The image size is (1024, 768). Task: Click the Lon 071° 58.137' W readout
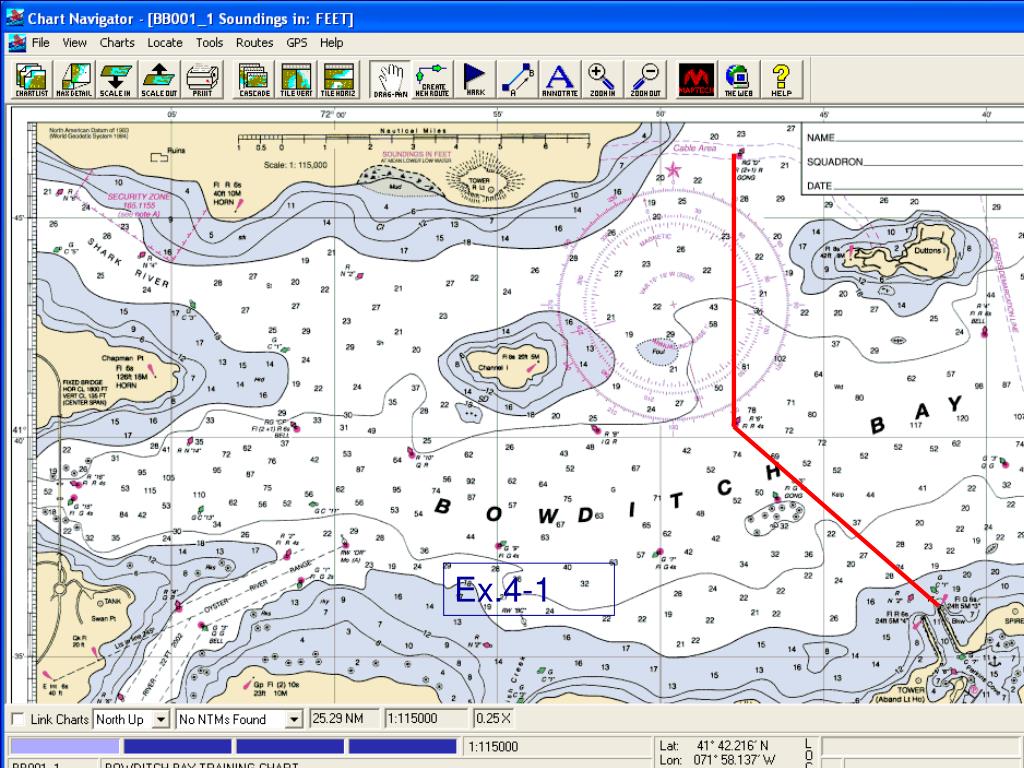[x=717, y=760]
